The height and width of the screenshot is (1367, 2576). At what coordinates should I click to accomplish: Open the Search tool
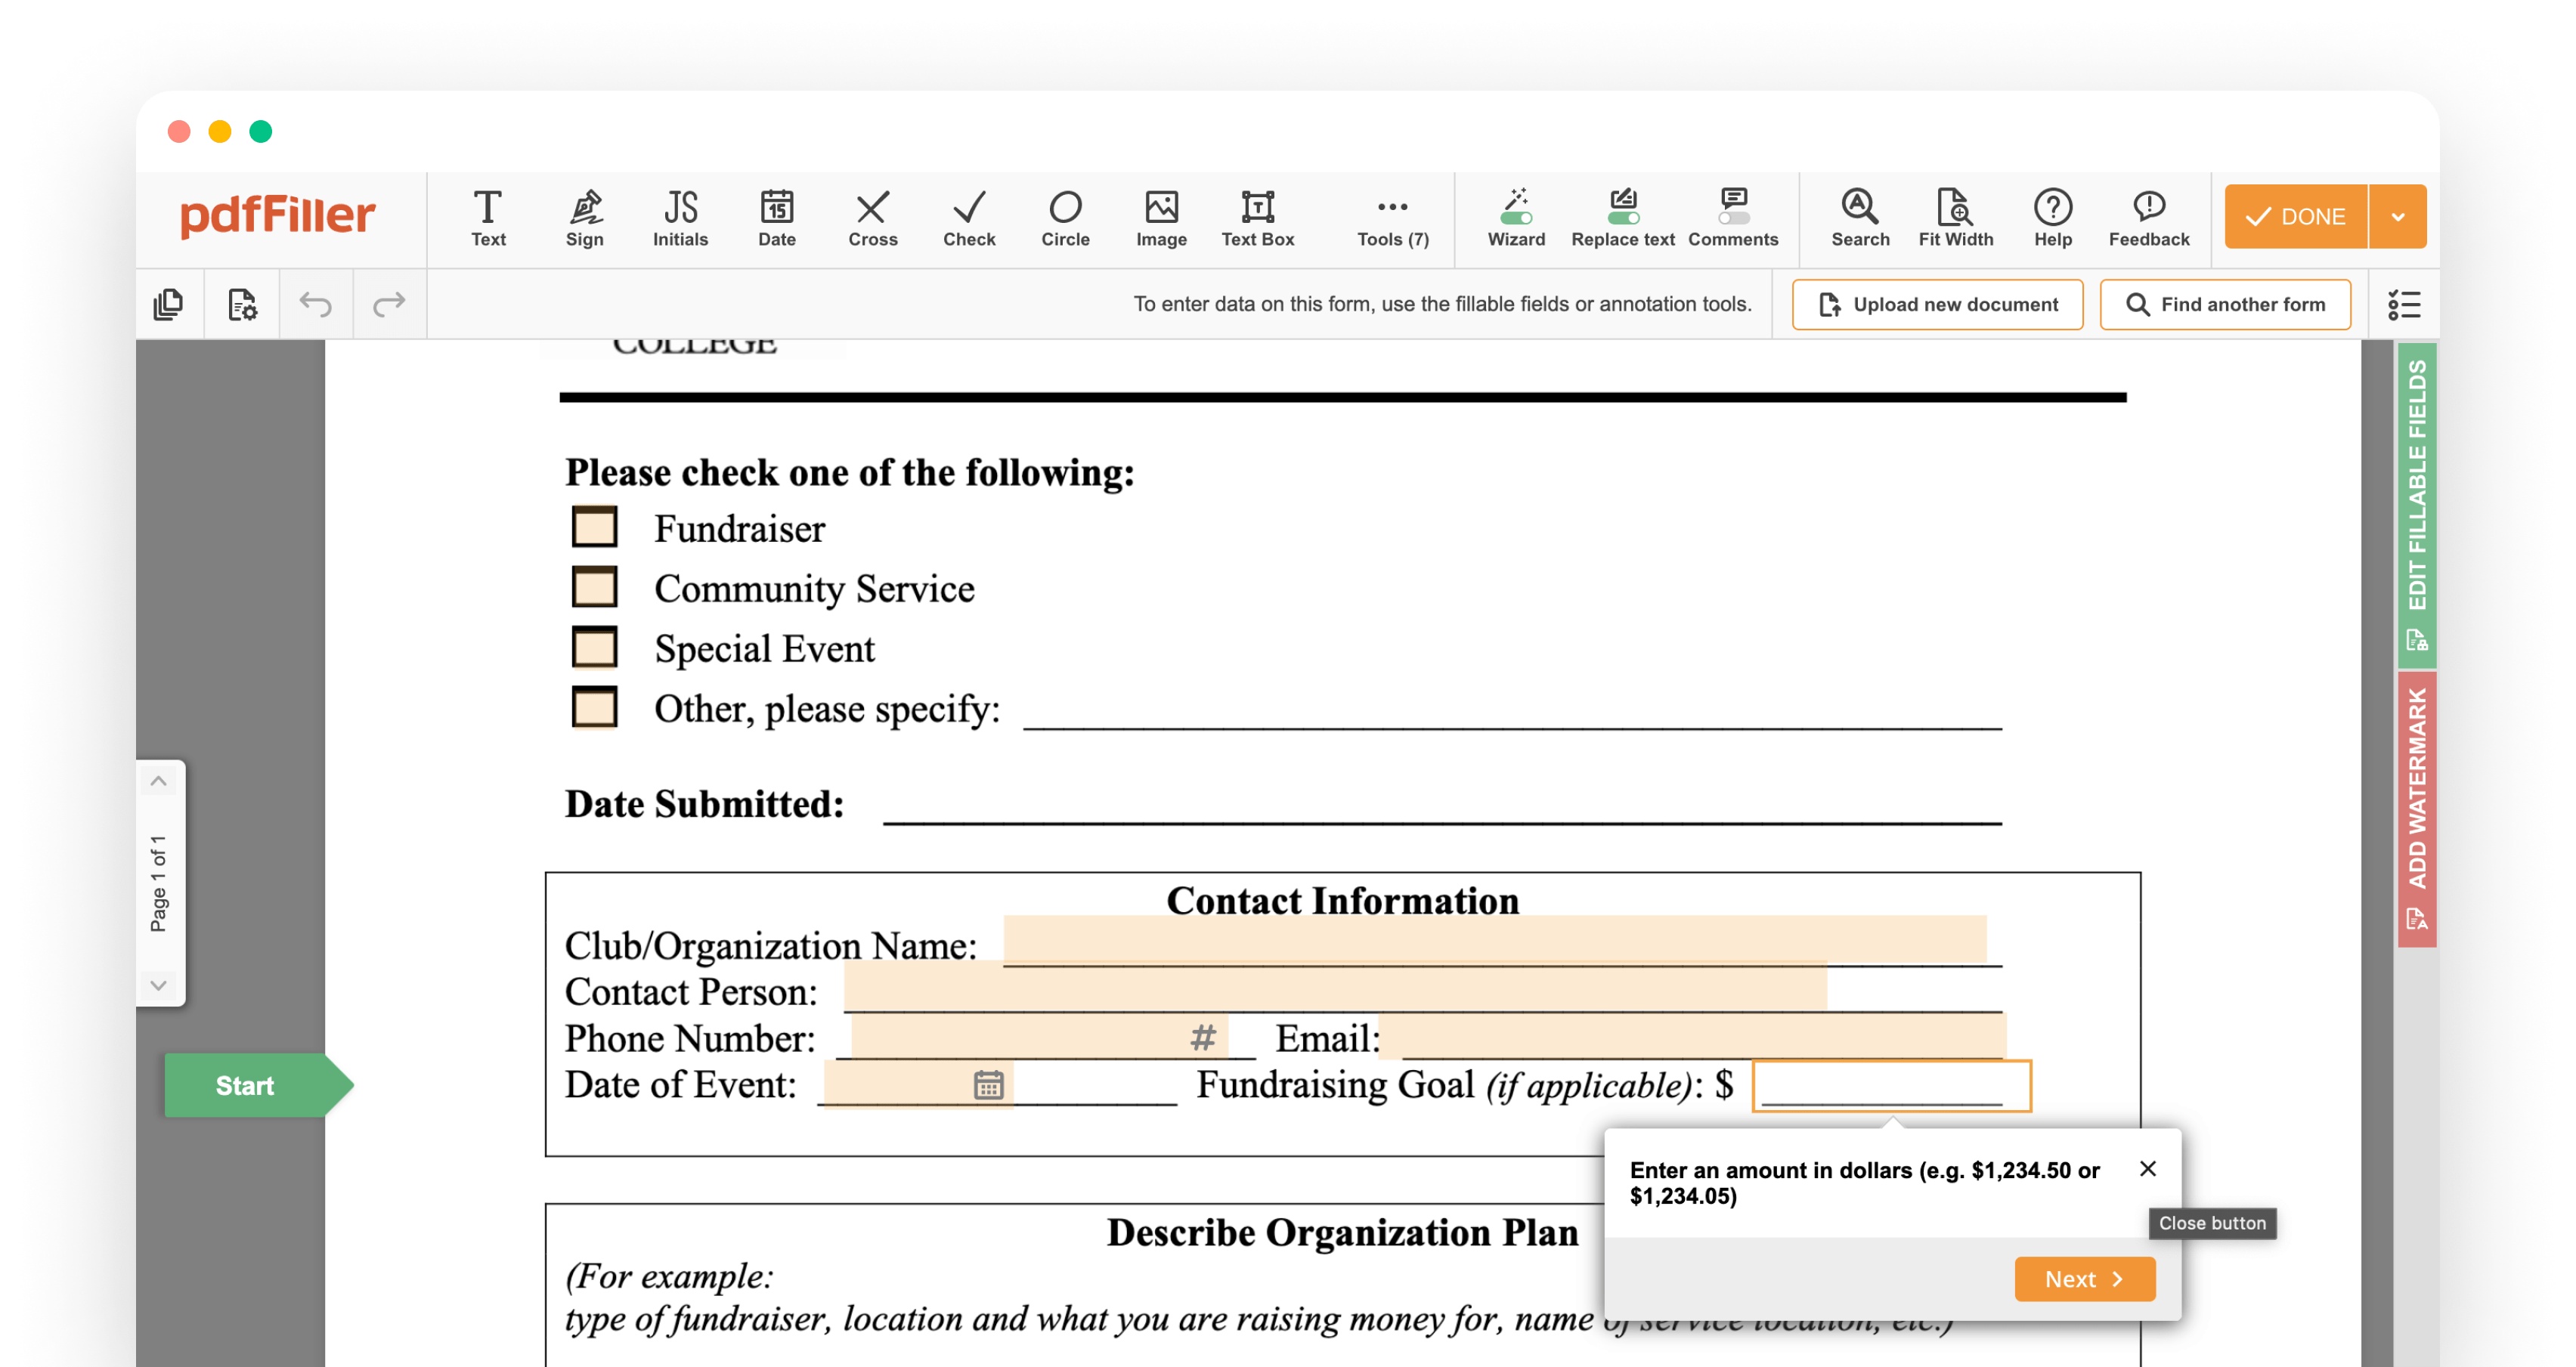tap(1860, 217)
